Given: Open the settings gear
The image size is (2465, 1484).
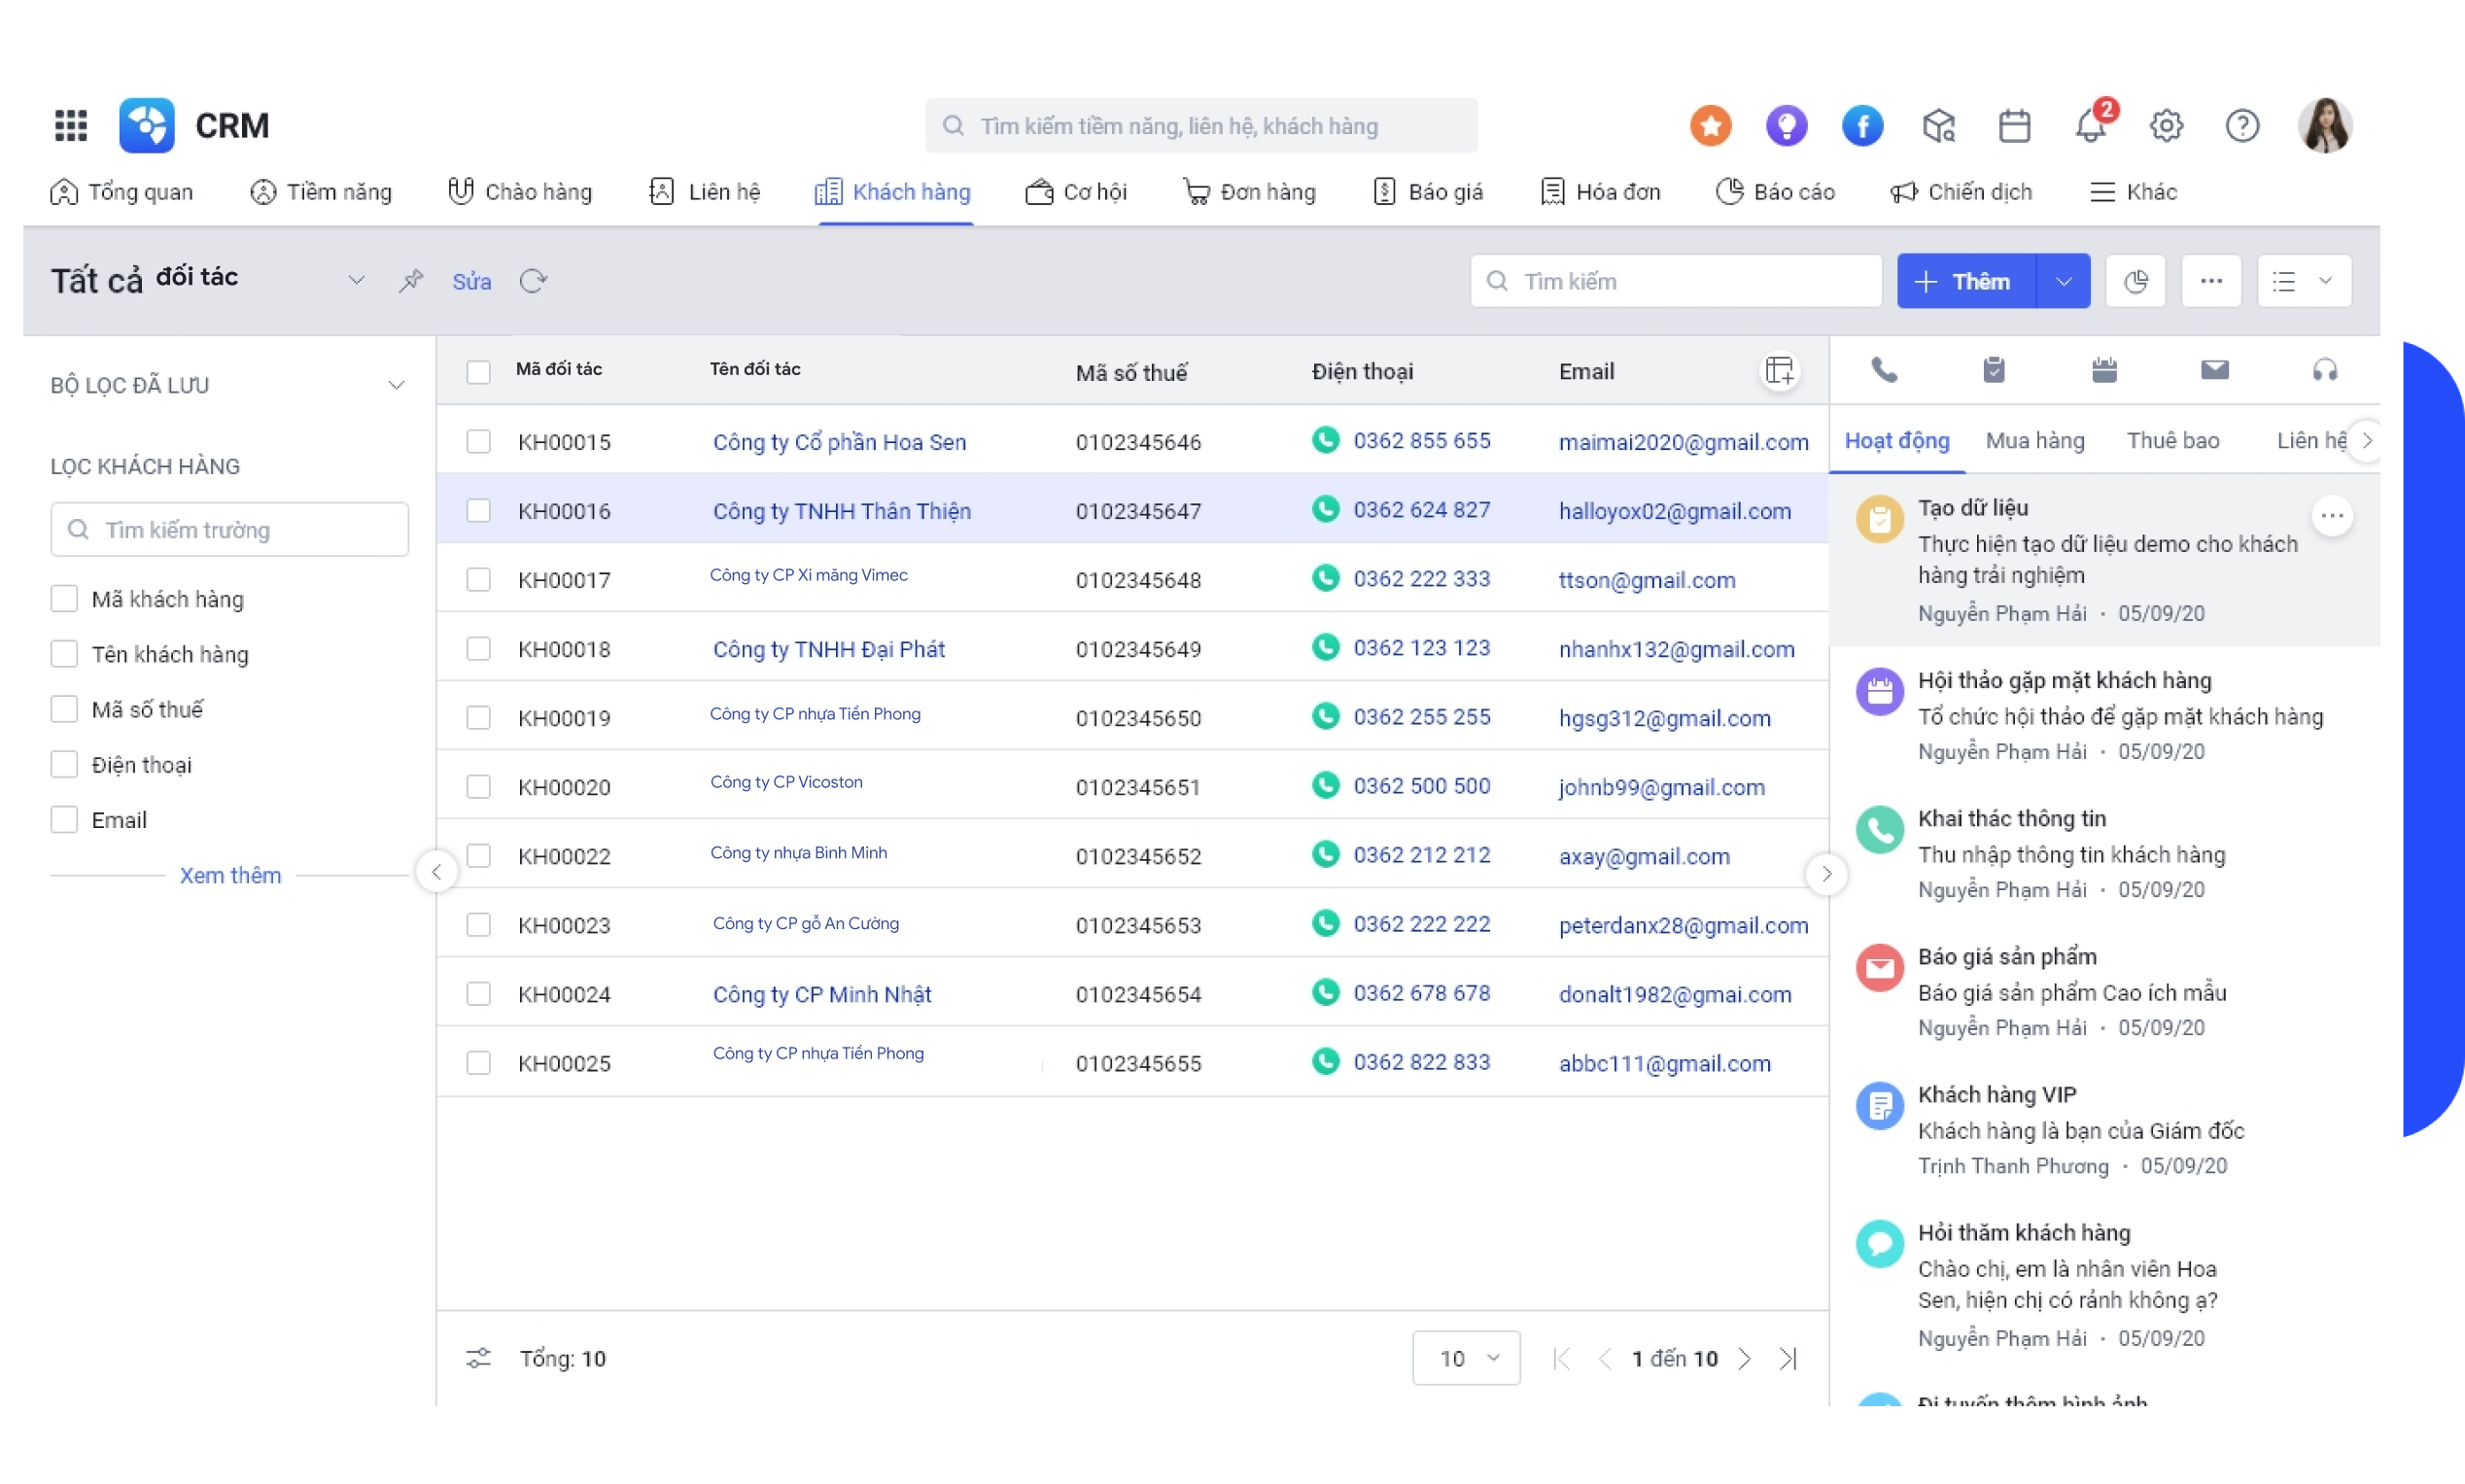Looking at the screenshot, I should click(2166, 125).
